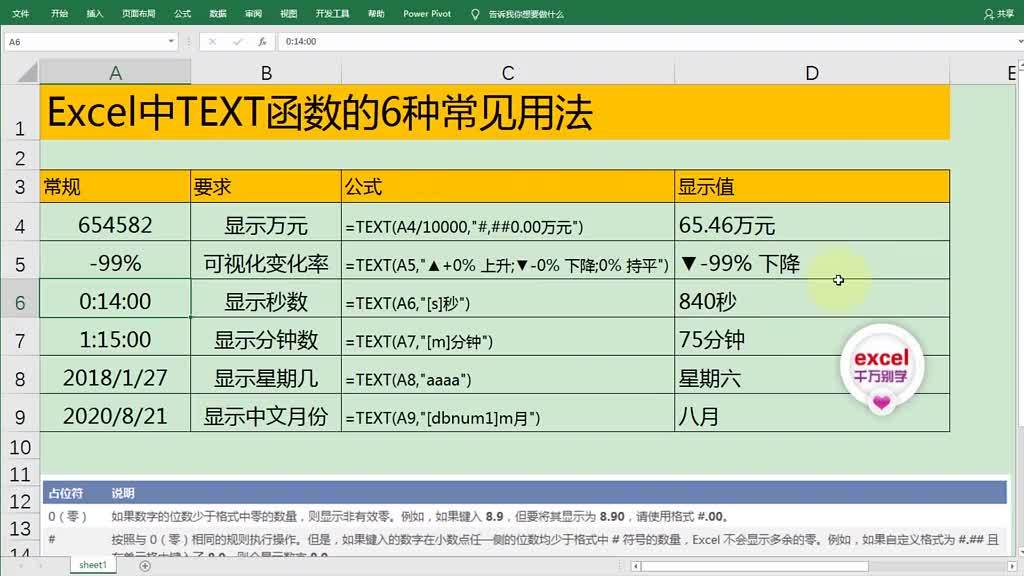Select column header D
The height and width of the screenshot is (576, 1024).
[x=811, y=72]
